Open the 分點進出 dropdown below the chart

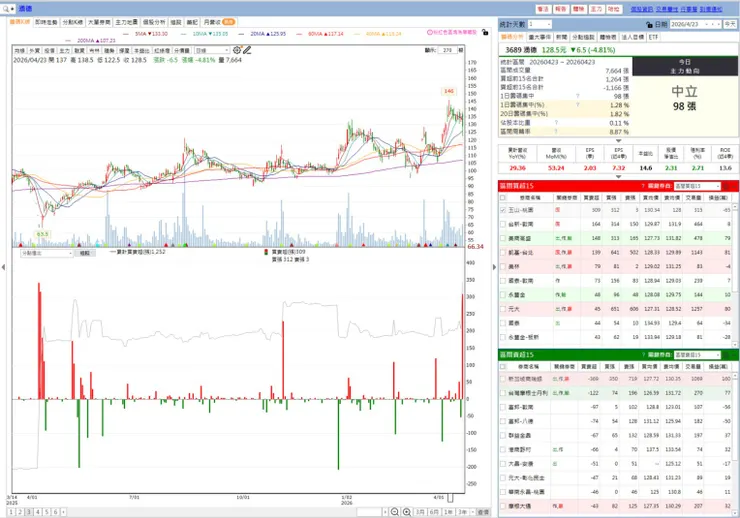tap(47, 253)
